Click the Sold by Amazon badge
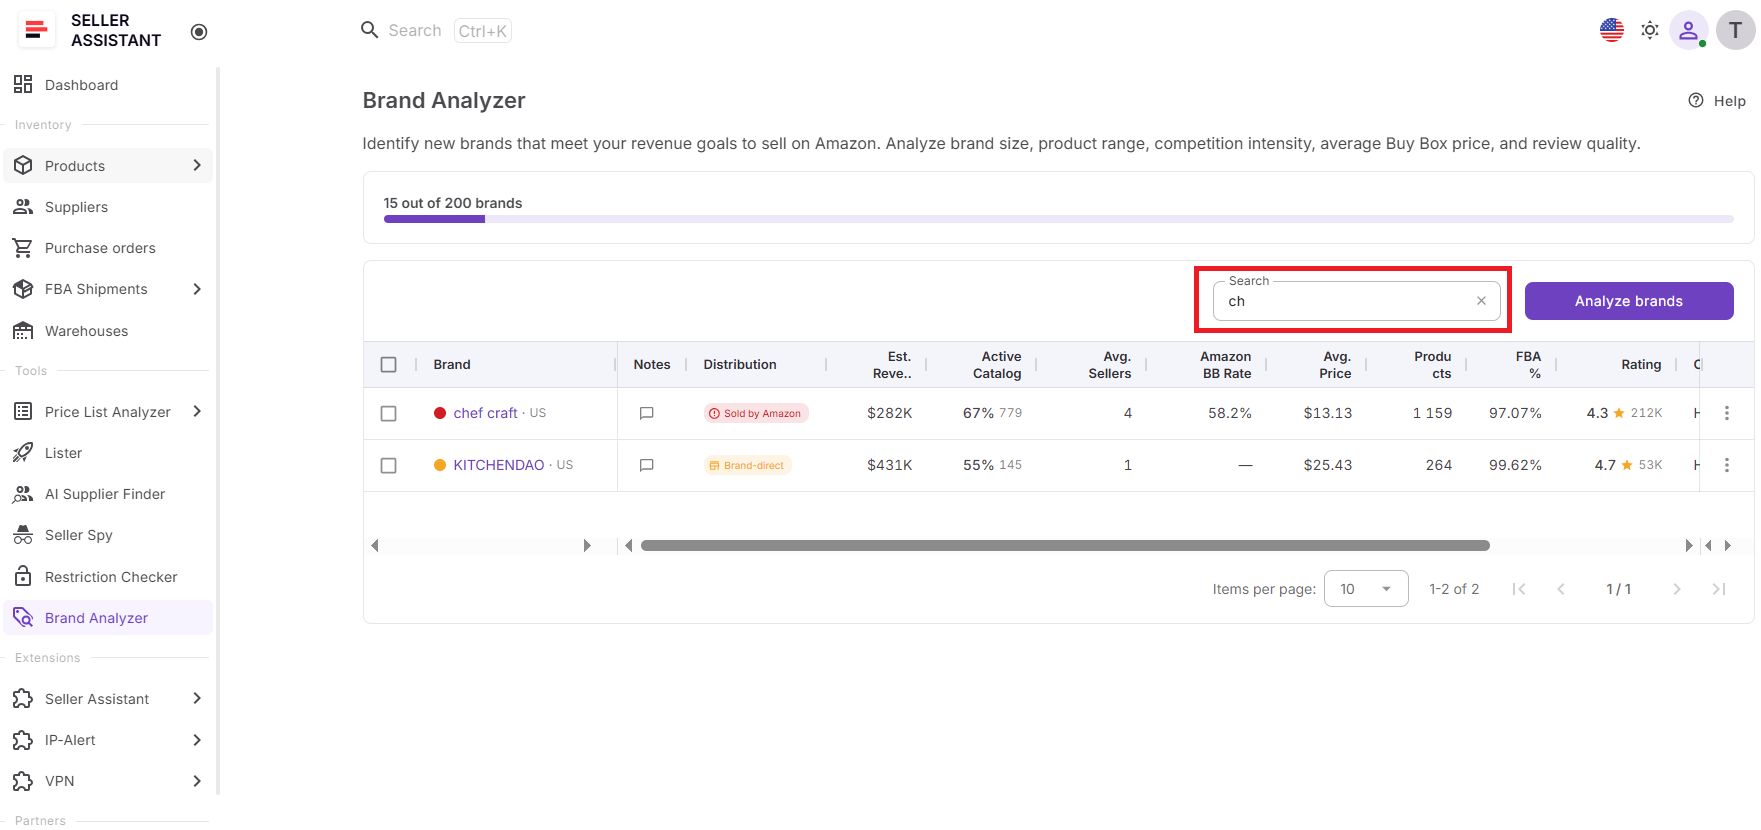 tap(756, 413)
